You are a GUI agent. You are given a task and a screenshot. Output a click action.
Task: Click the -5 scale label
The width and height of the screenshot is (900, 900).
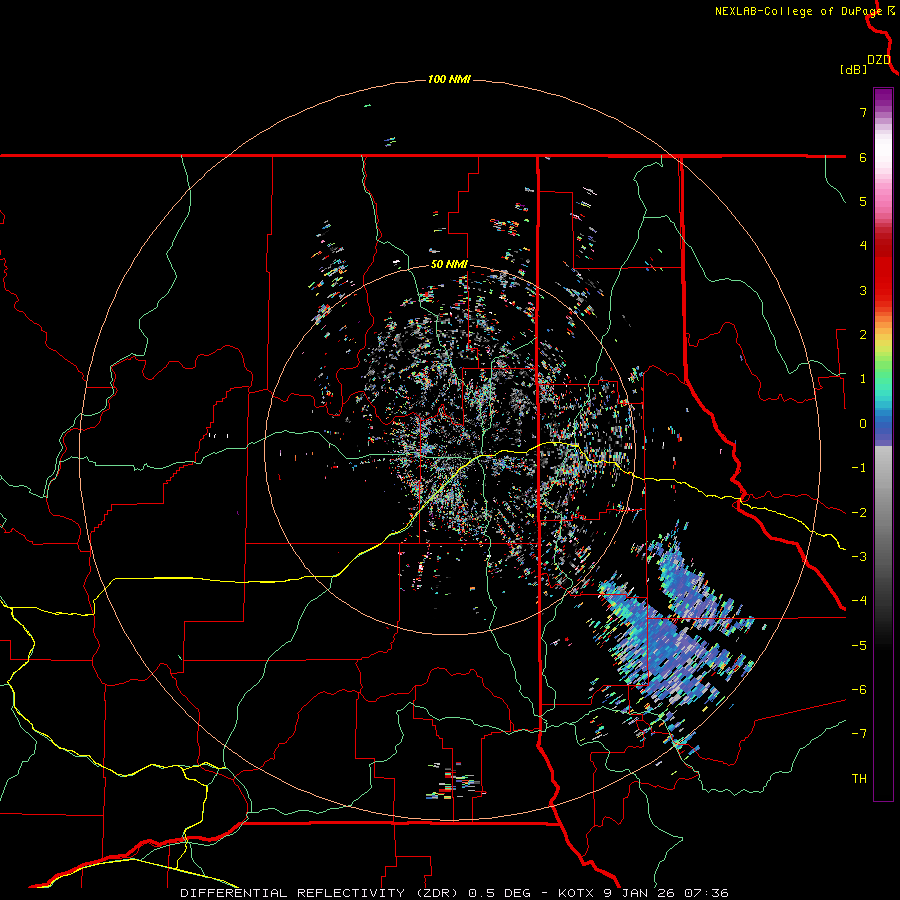859,646
